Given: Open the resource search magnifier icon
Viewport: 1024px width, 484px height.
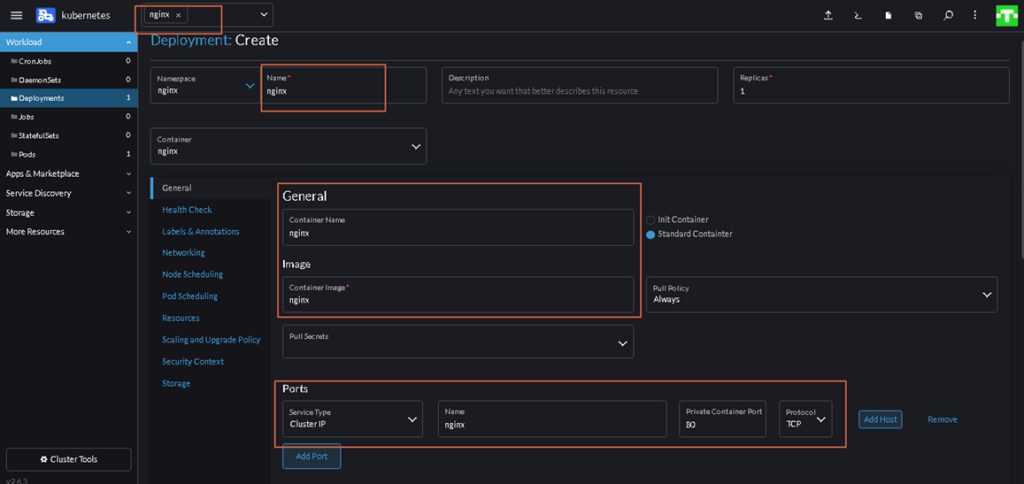Looking at the screenshot, I should click(948, 16).
